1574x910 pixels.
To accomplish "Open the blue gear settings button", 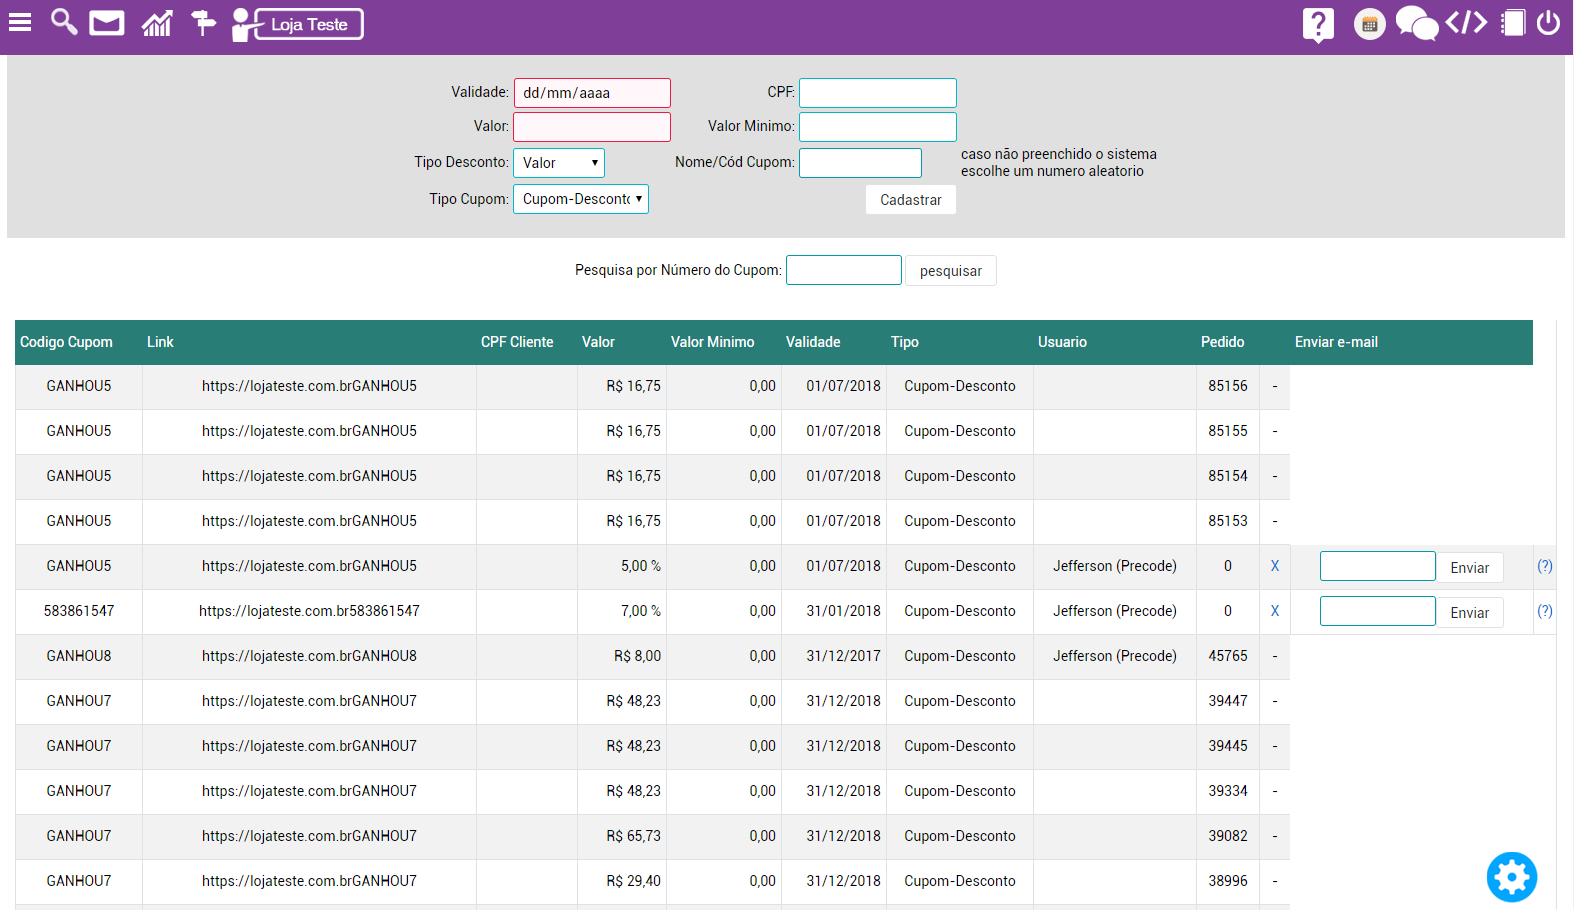I will [x=1512, y=877].
